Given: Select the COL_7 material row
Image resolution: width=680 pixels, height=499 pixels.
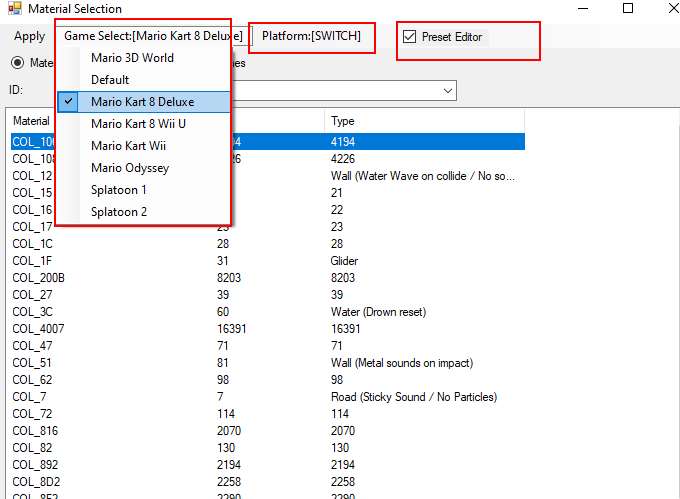Looking at the screenshot, I should pyautogui.click(x=268, y=397).
